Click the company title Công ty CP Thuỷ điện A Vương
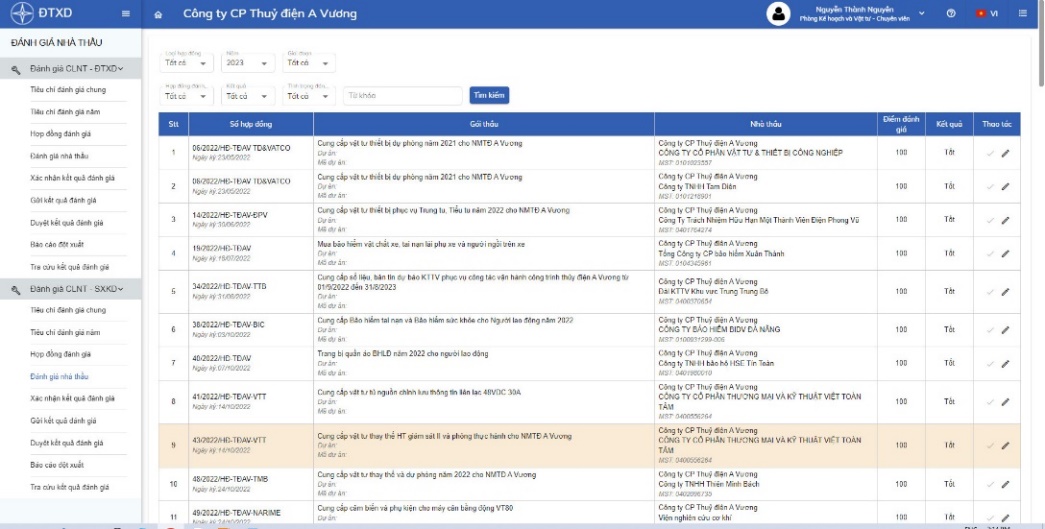Image resolution: width=1045 pixels, height=529 pixels. click(270, 14)
